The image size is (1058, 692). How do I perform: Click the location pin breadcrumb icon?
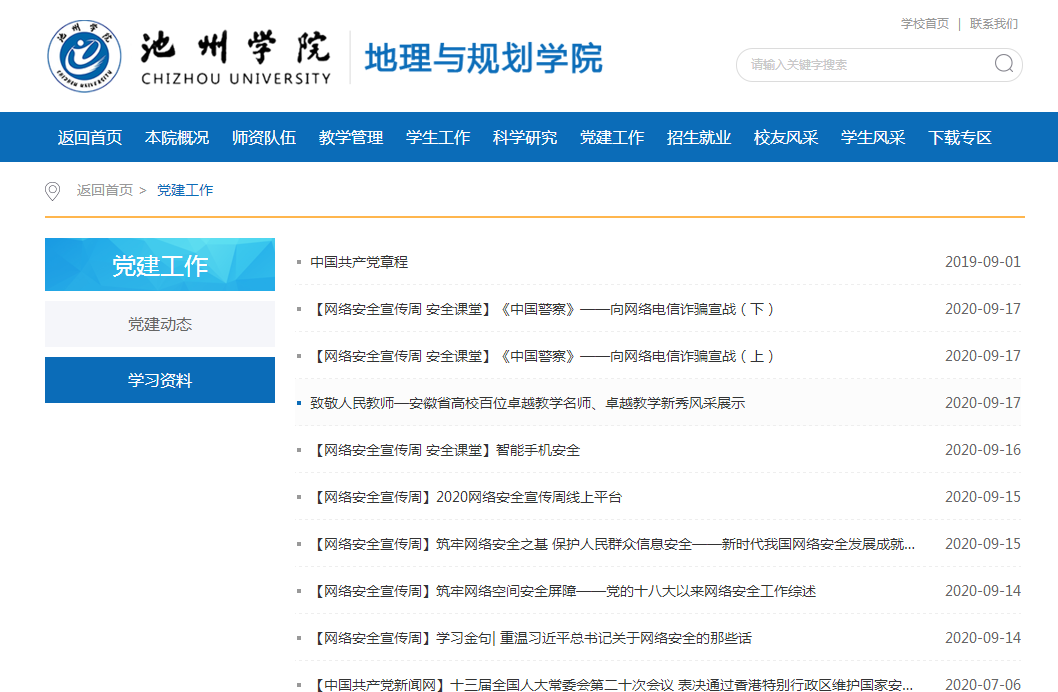point(53,191)
